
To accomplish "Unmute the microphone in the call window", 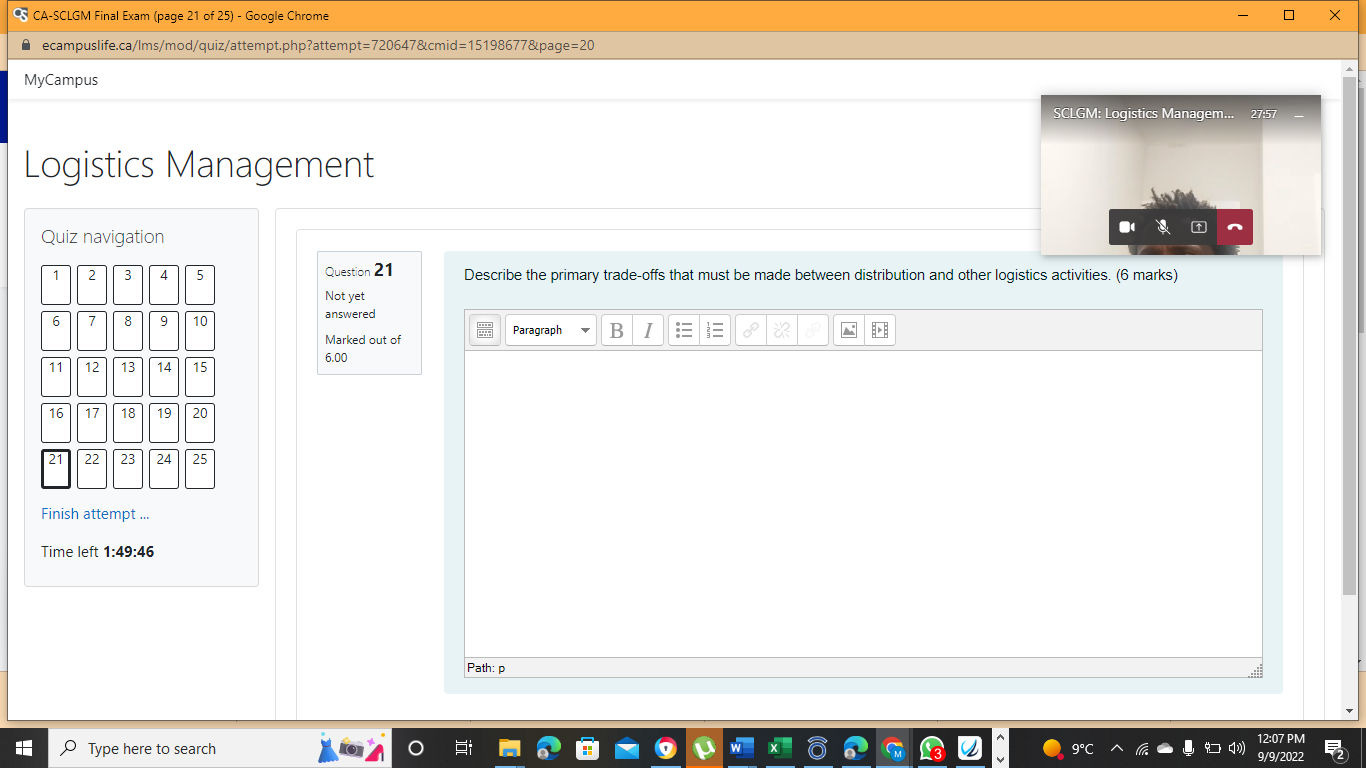I will [1163, 227].
